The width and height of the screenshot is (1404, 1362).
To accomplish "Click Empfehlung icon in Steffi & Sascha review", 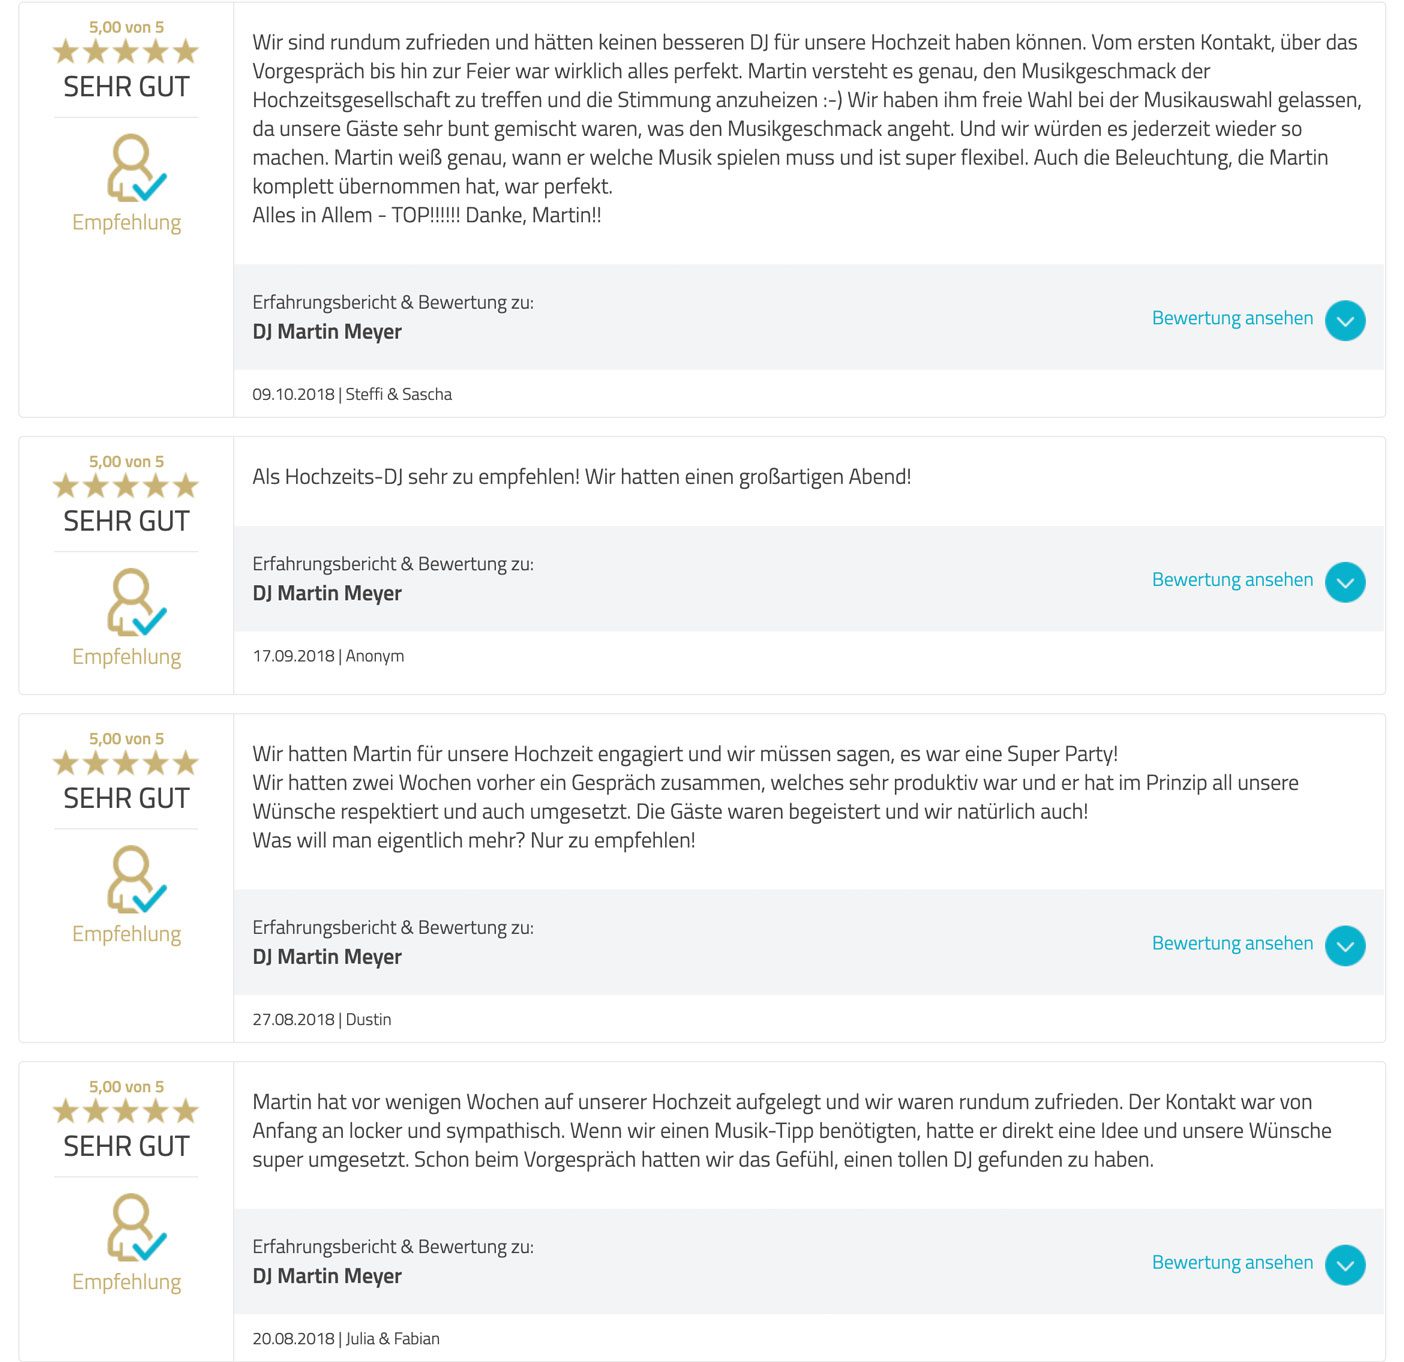I will point(136,167).
